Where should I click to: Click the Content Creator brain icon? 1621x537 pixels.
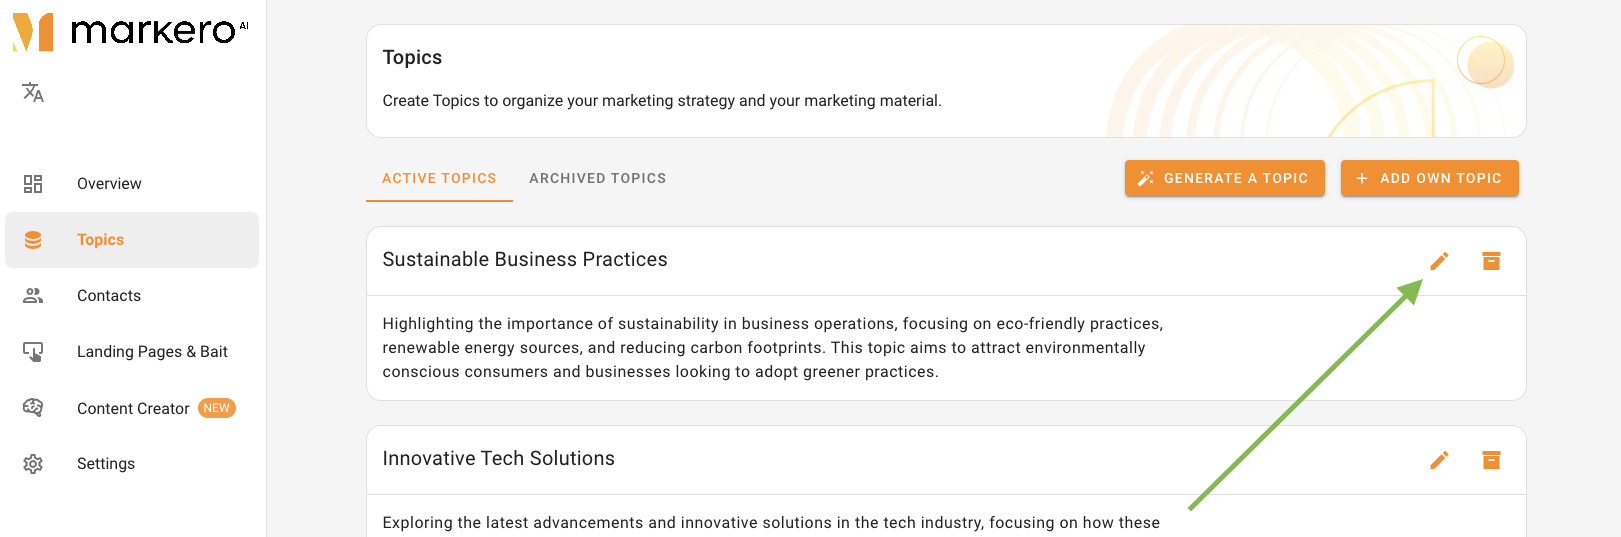[x=33, y=408]
